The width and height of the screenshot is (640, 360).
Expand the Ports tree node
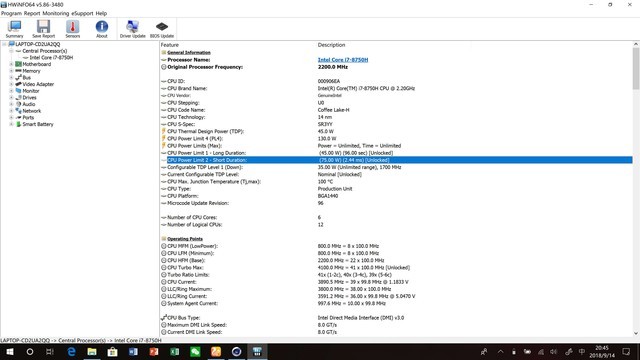[x=11, y=118]
